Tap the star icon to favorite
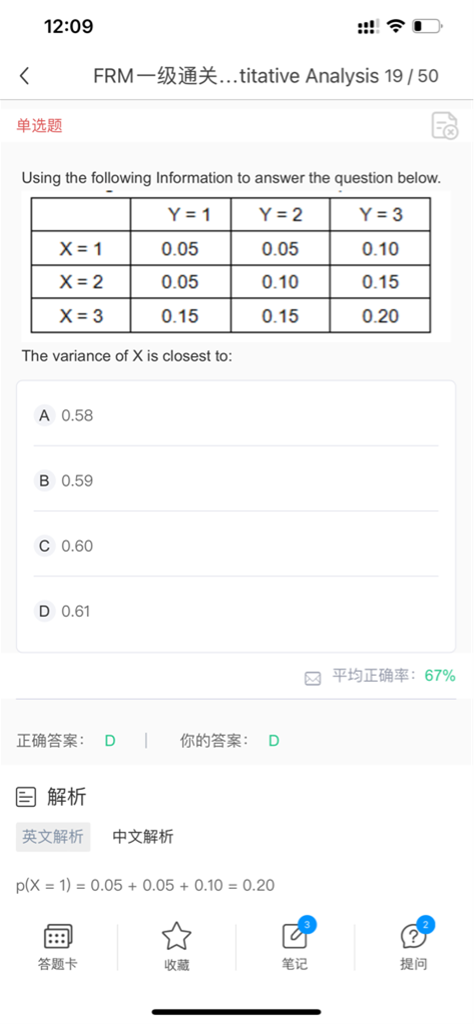474x1024 pixels. (176, 936)
